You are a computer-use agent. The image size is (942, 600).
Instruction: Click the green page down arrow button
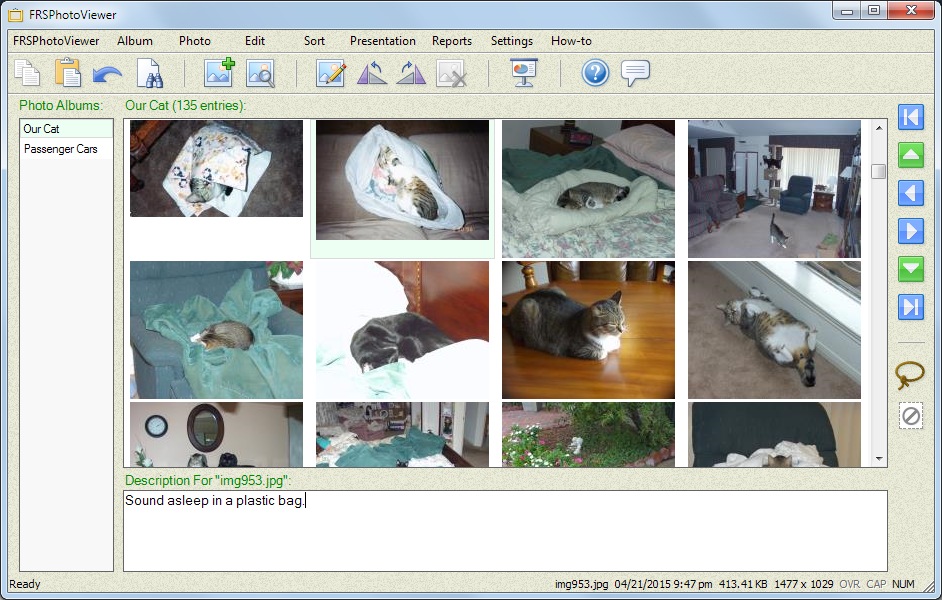[911, 268]
